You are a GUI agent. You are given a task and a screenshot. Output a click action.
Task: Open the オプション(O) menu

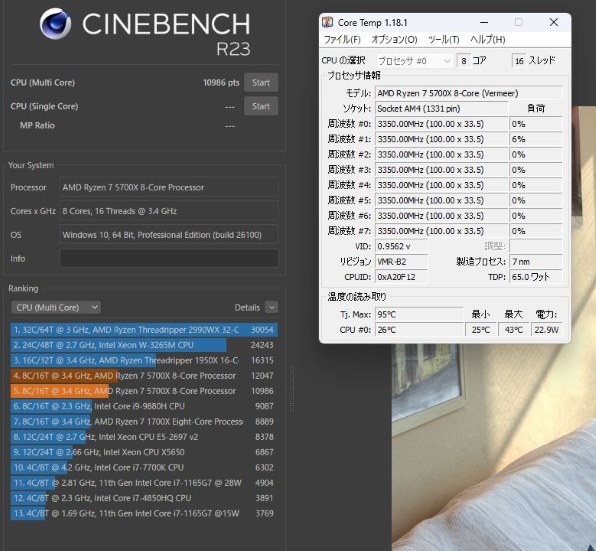click(x=394, y=39)
